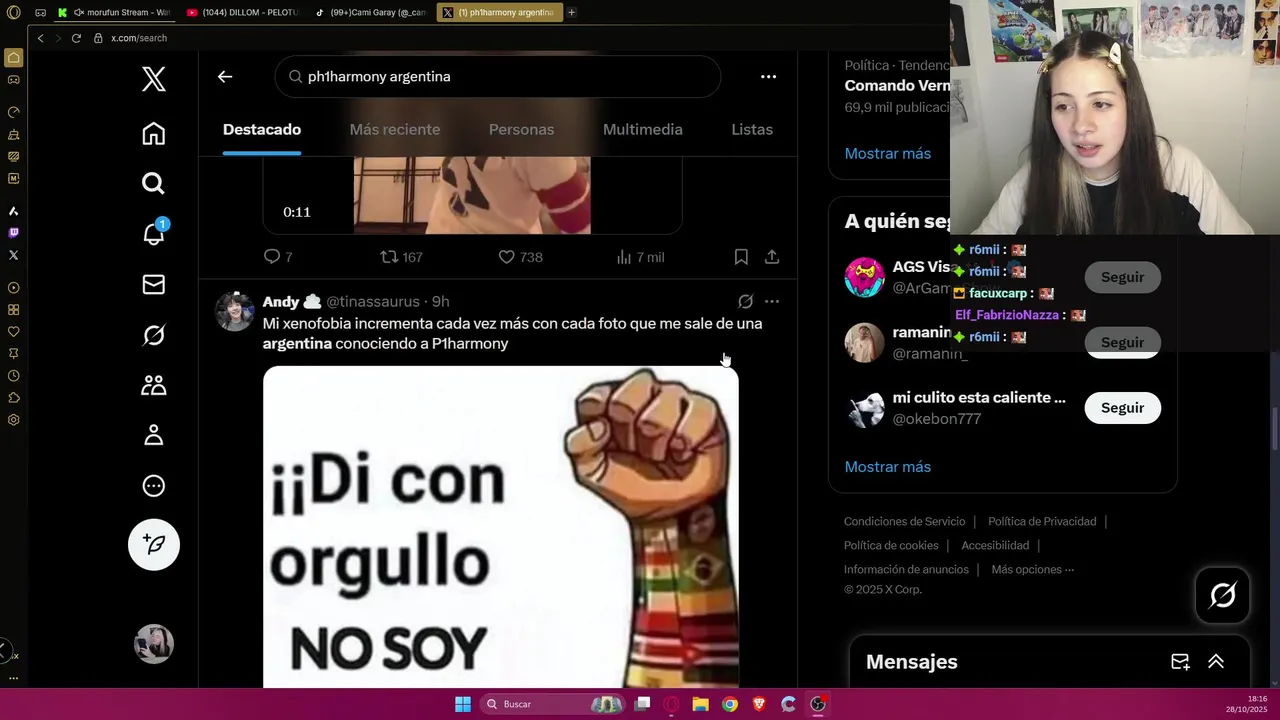
Task: Open Twitch in the Opera sidebar
Action: [13, 233]
